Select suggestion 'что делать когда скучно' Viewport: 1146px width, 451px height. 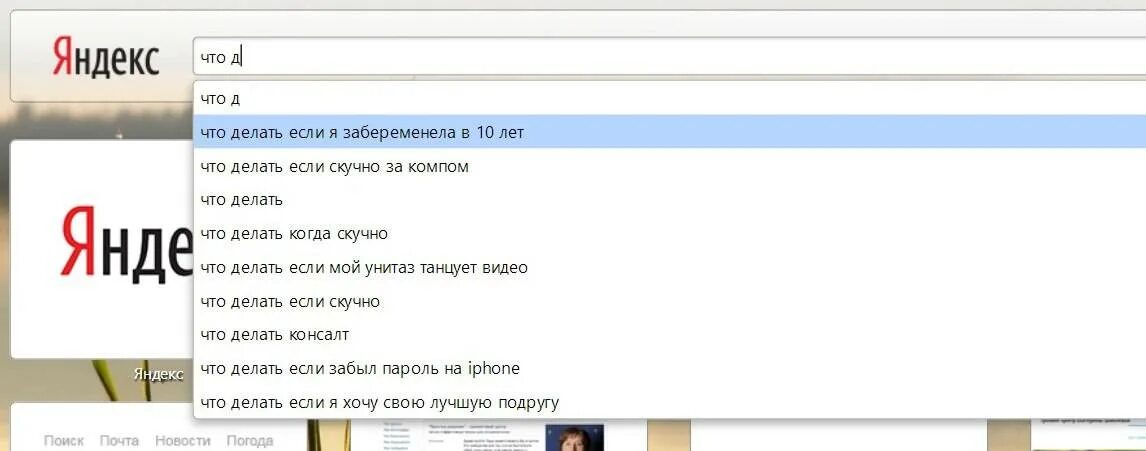[x=669, y=233]
